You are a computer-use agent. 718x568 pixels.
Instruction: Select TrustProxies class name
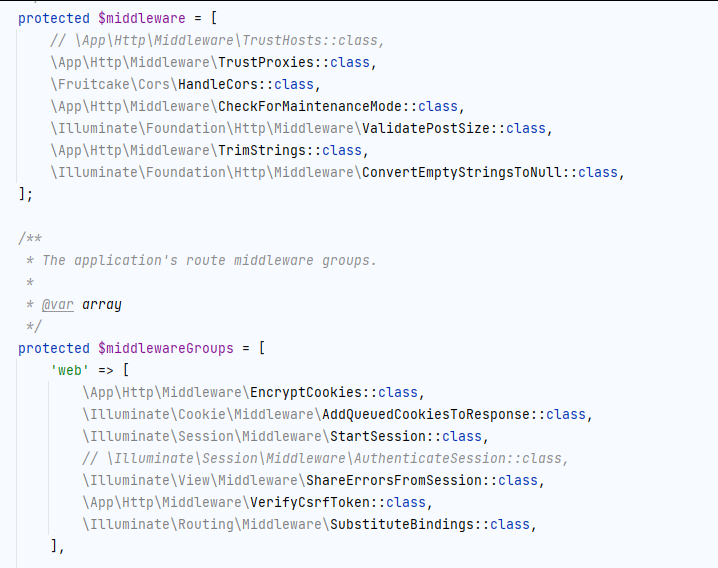coord(266,62)
